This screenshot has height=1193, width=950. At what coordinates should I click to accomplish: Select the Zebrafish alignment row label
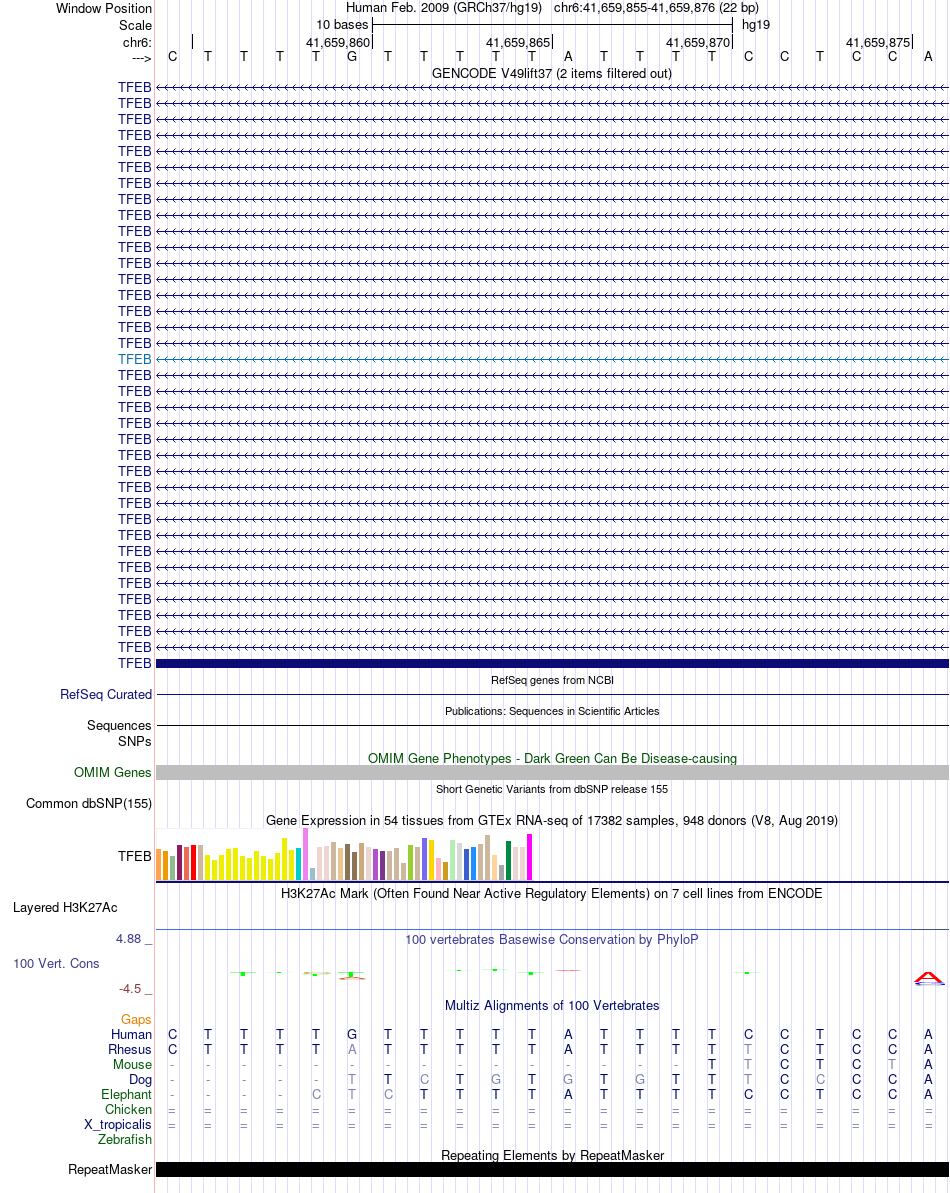coord(125,1139)
